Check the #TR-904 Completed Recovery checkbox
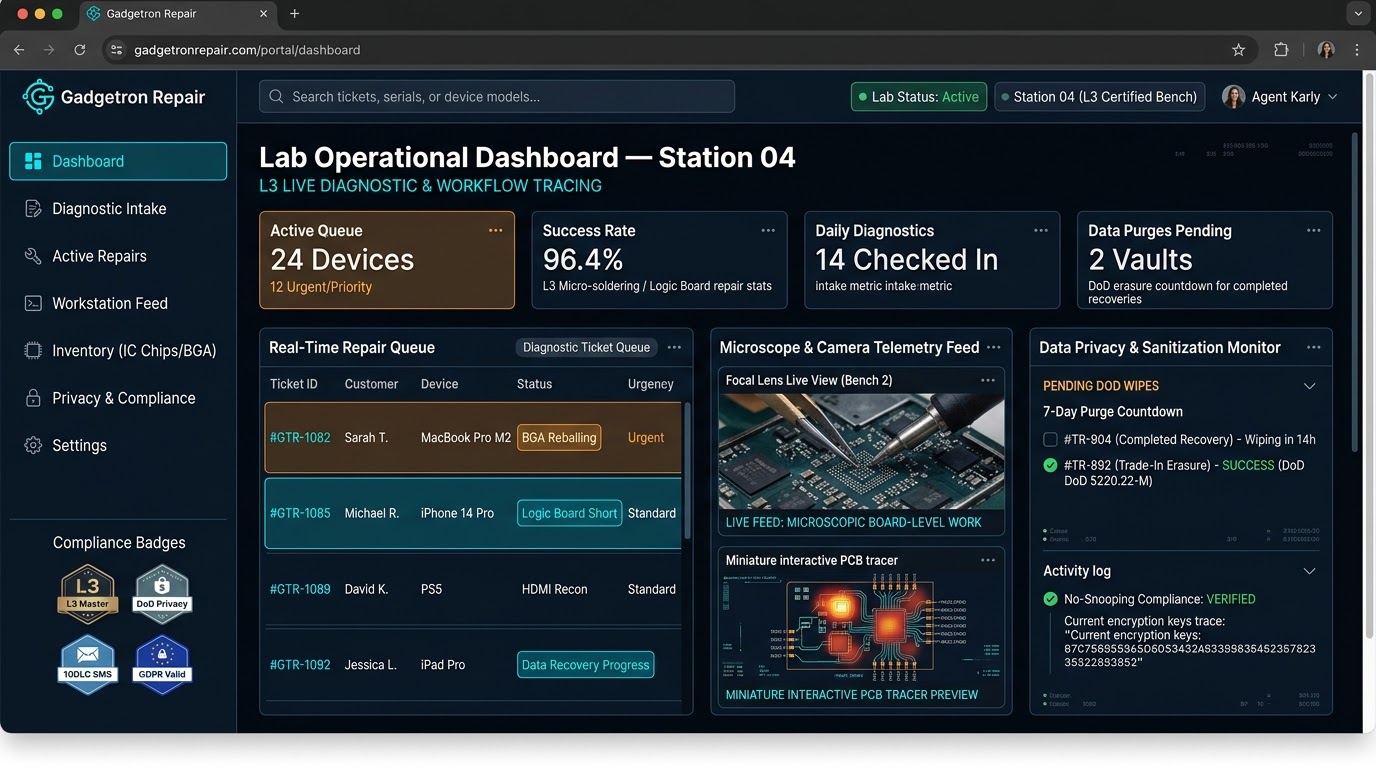Viewport: 1376px width, 768px height. (x=1050, y=439)
